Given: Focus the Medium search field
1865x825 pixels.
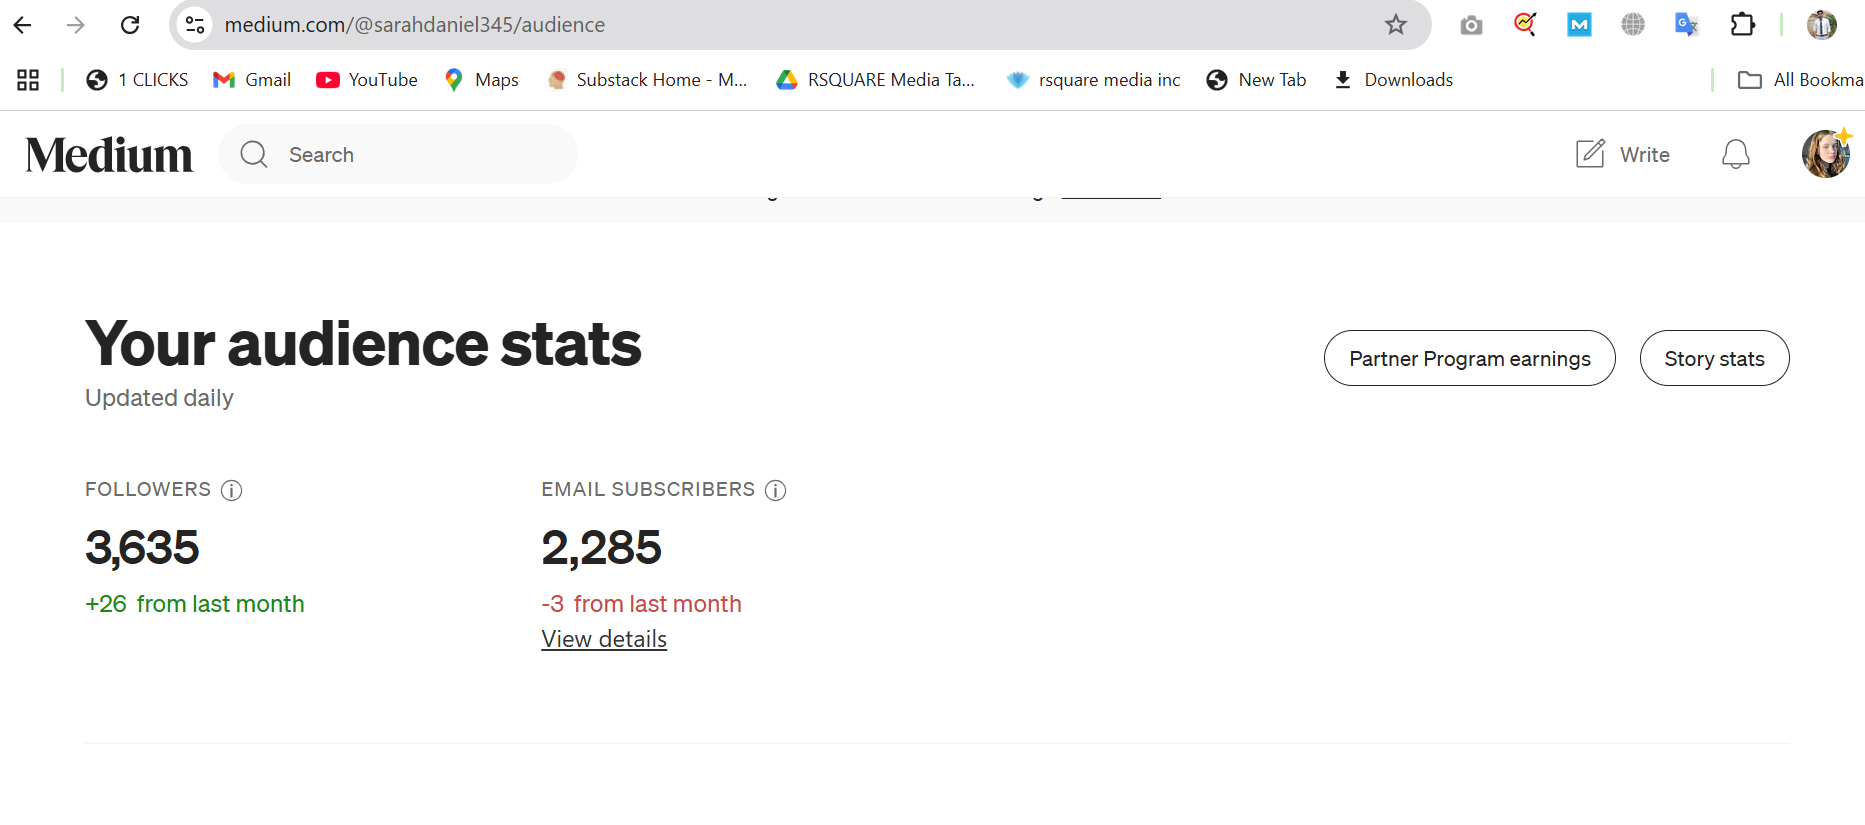Looking at the screenshot, I should pyautogui.click(x=398, y=154).
